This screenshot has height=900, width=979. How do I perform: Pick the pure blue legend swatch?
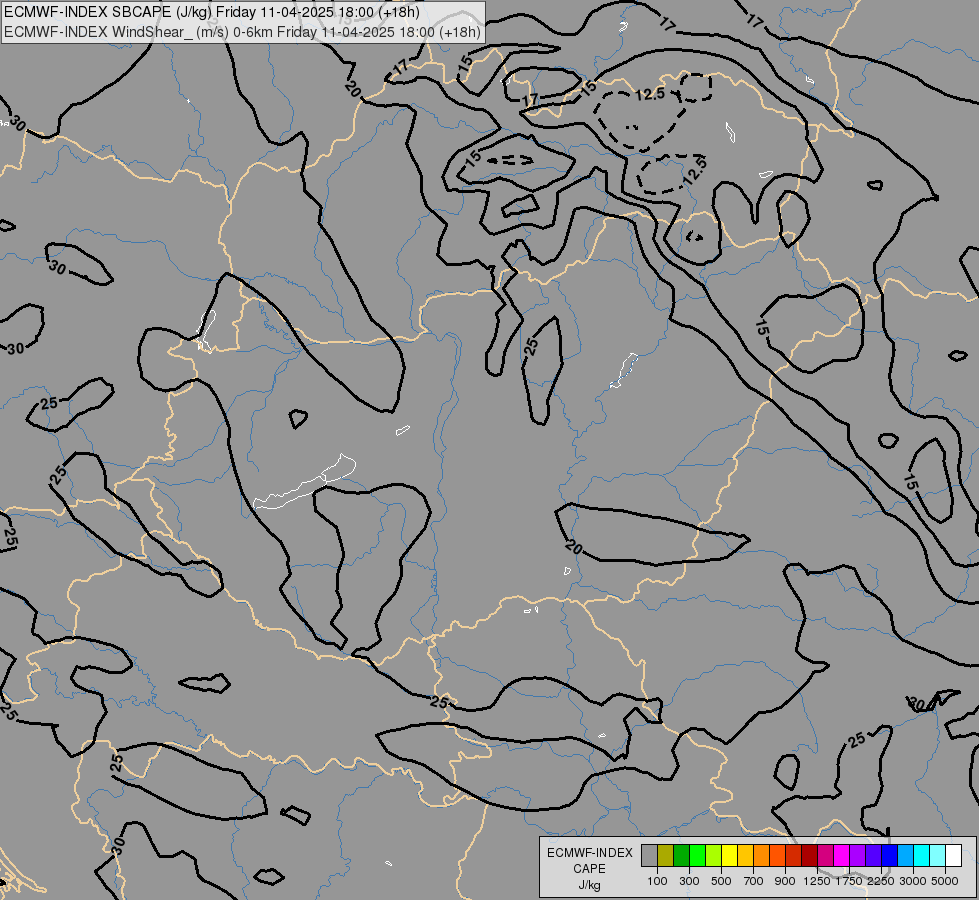[x=890, y=856]
